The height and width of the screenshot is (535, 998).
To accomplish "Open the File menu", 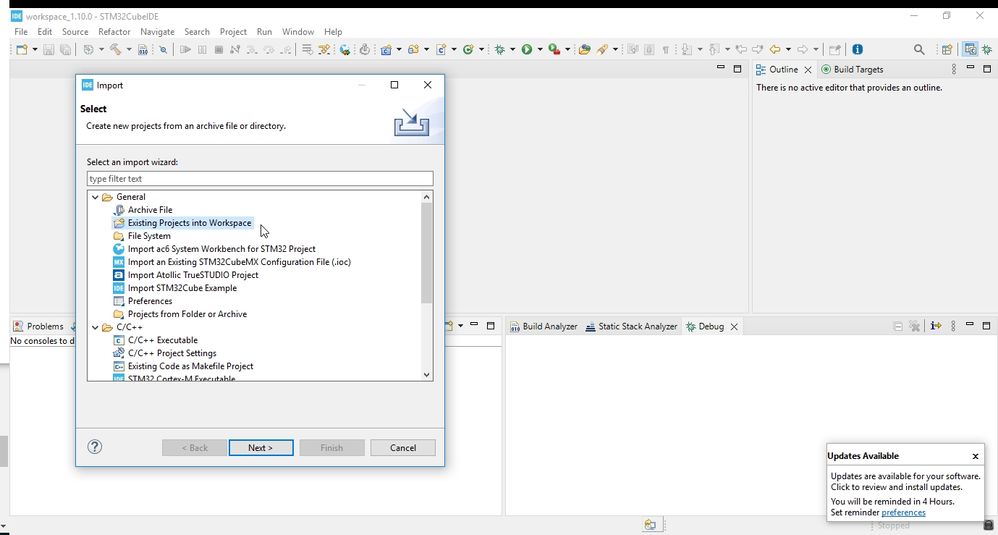I will point(20,32).
